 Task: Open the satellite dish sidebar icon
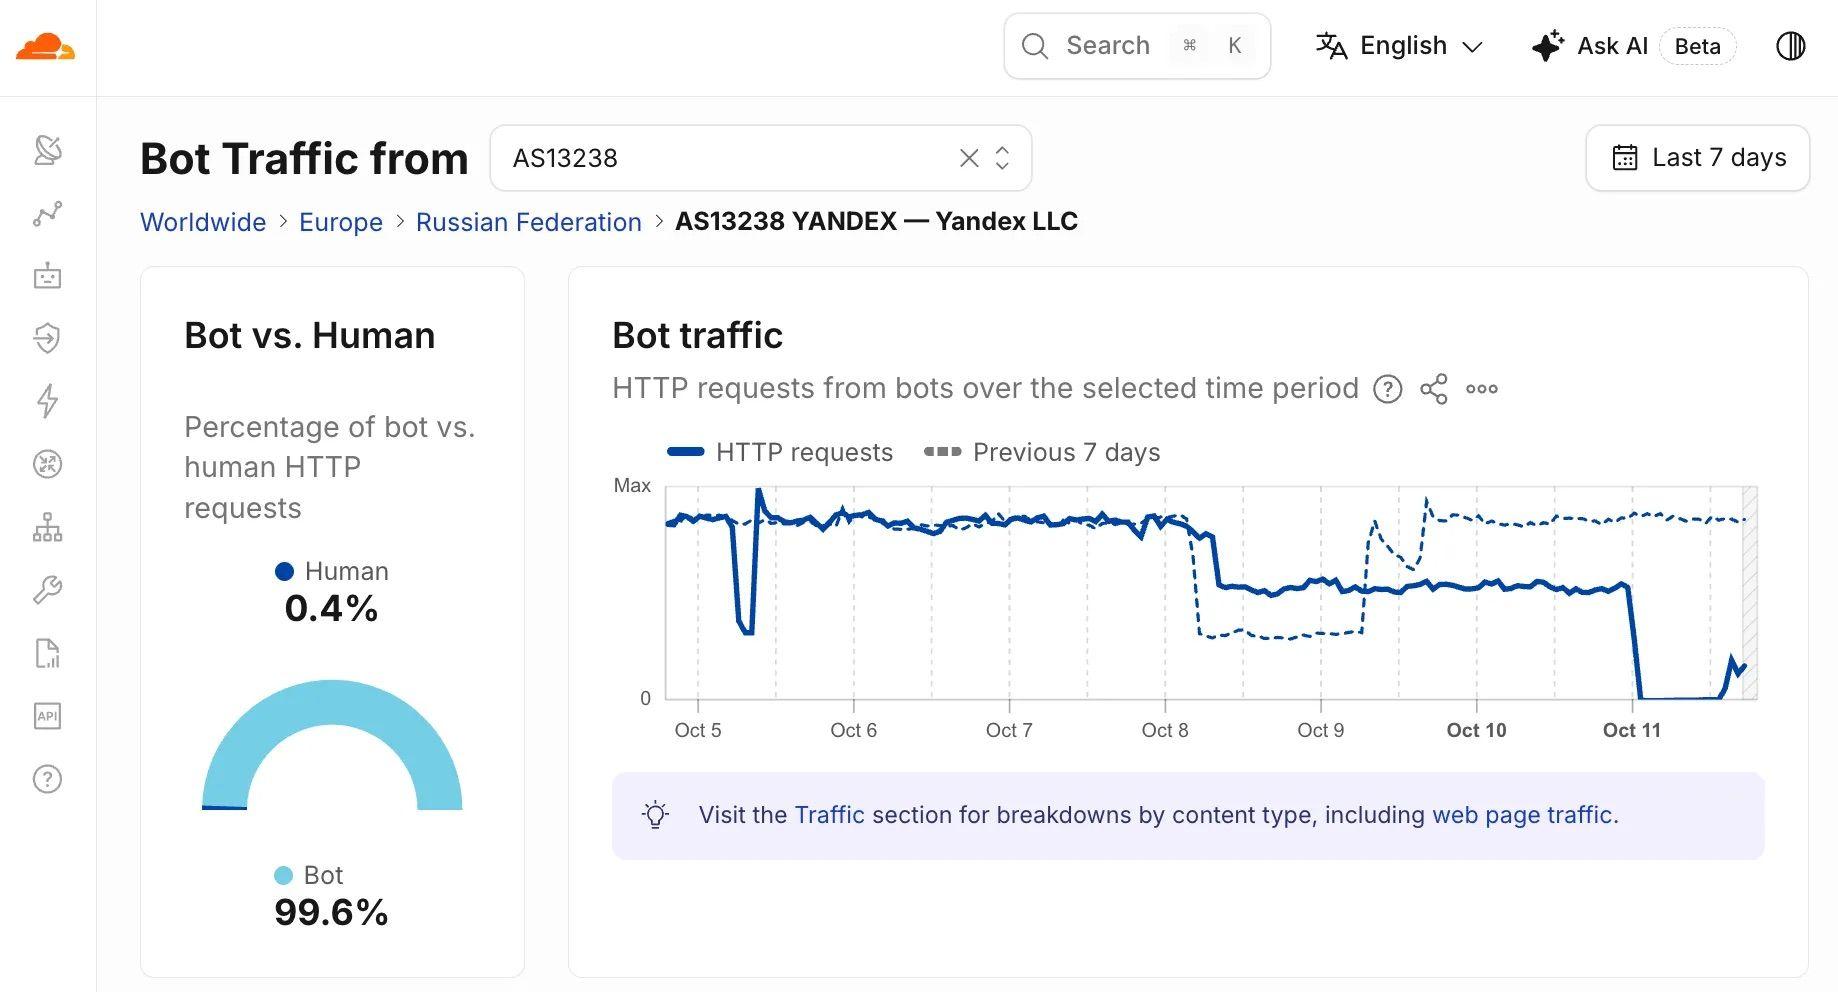click(48, 150)
